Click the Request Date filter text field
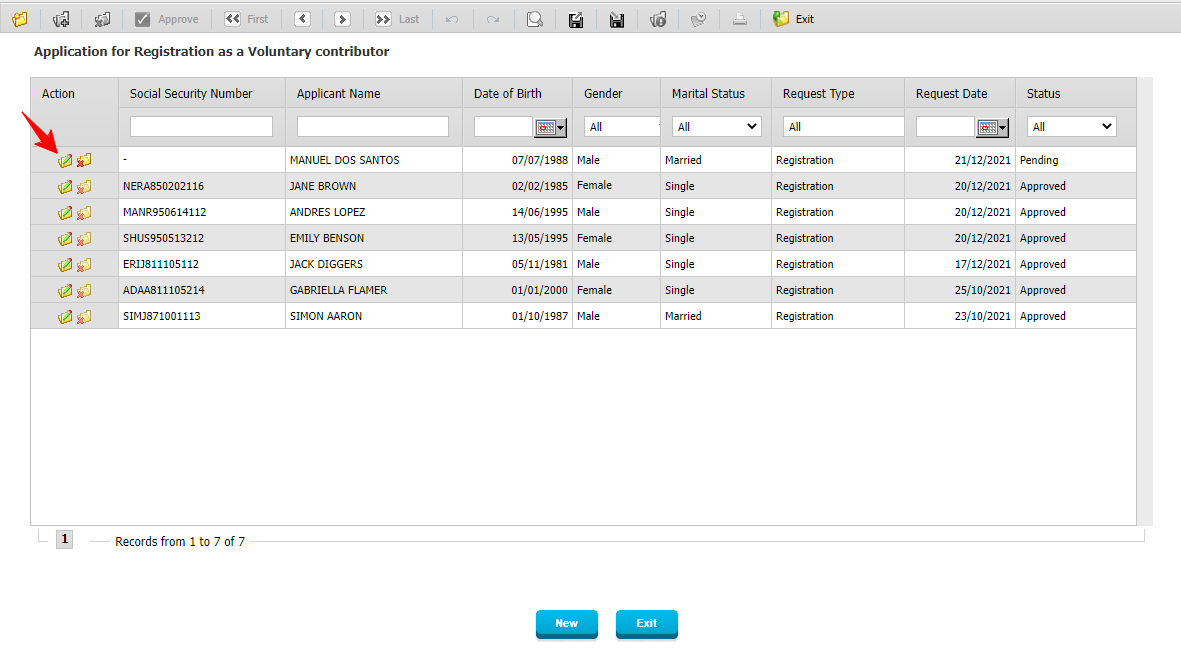This screenshot has height=655, width=1181. (x=946, y=126)
